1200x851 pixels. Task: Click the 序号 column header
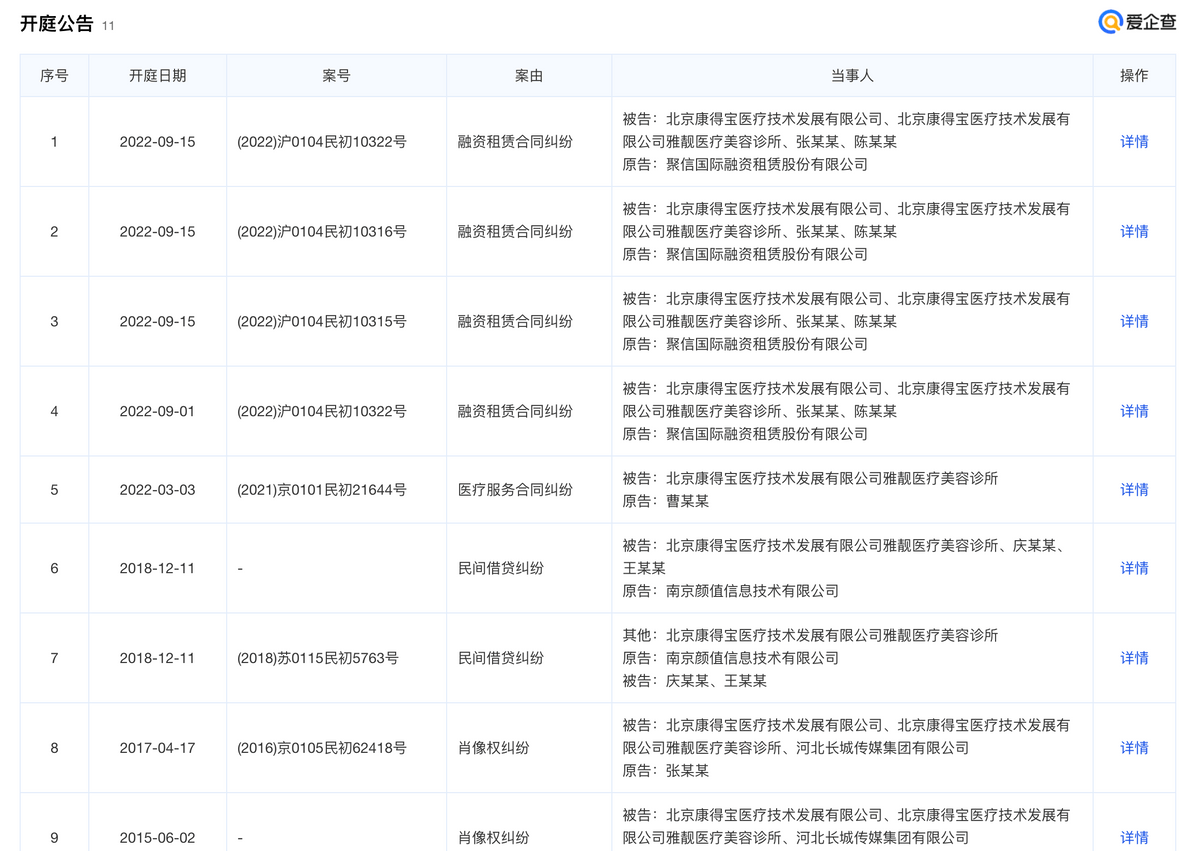pos(54,75)
